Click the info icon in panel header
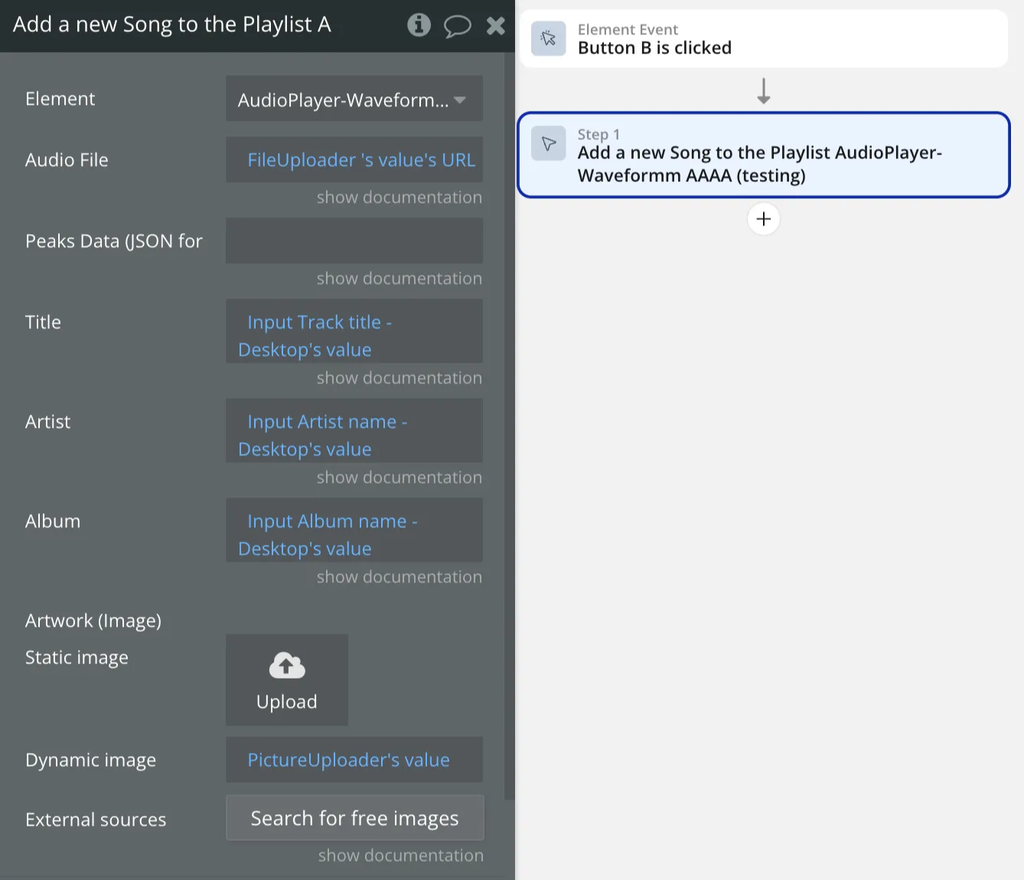 (419, 26)
